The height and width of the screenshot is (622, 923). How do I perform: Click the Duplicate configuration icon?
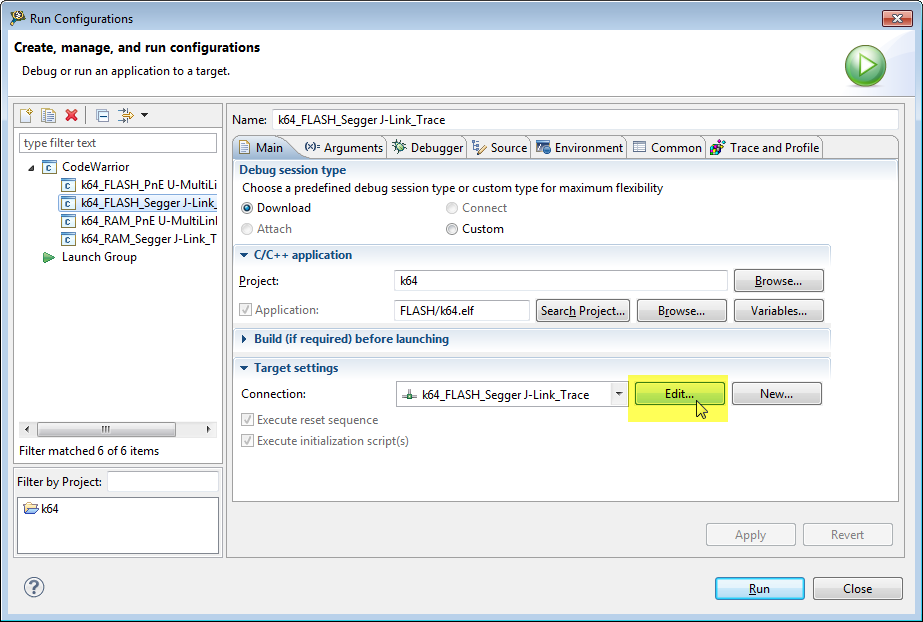48,116
